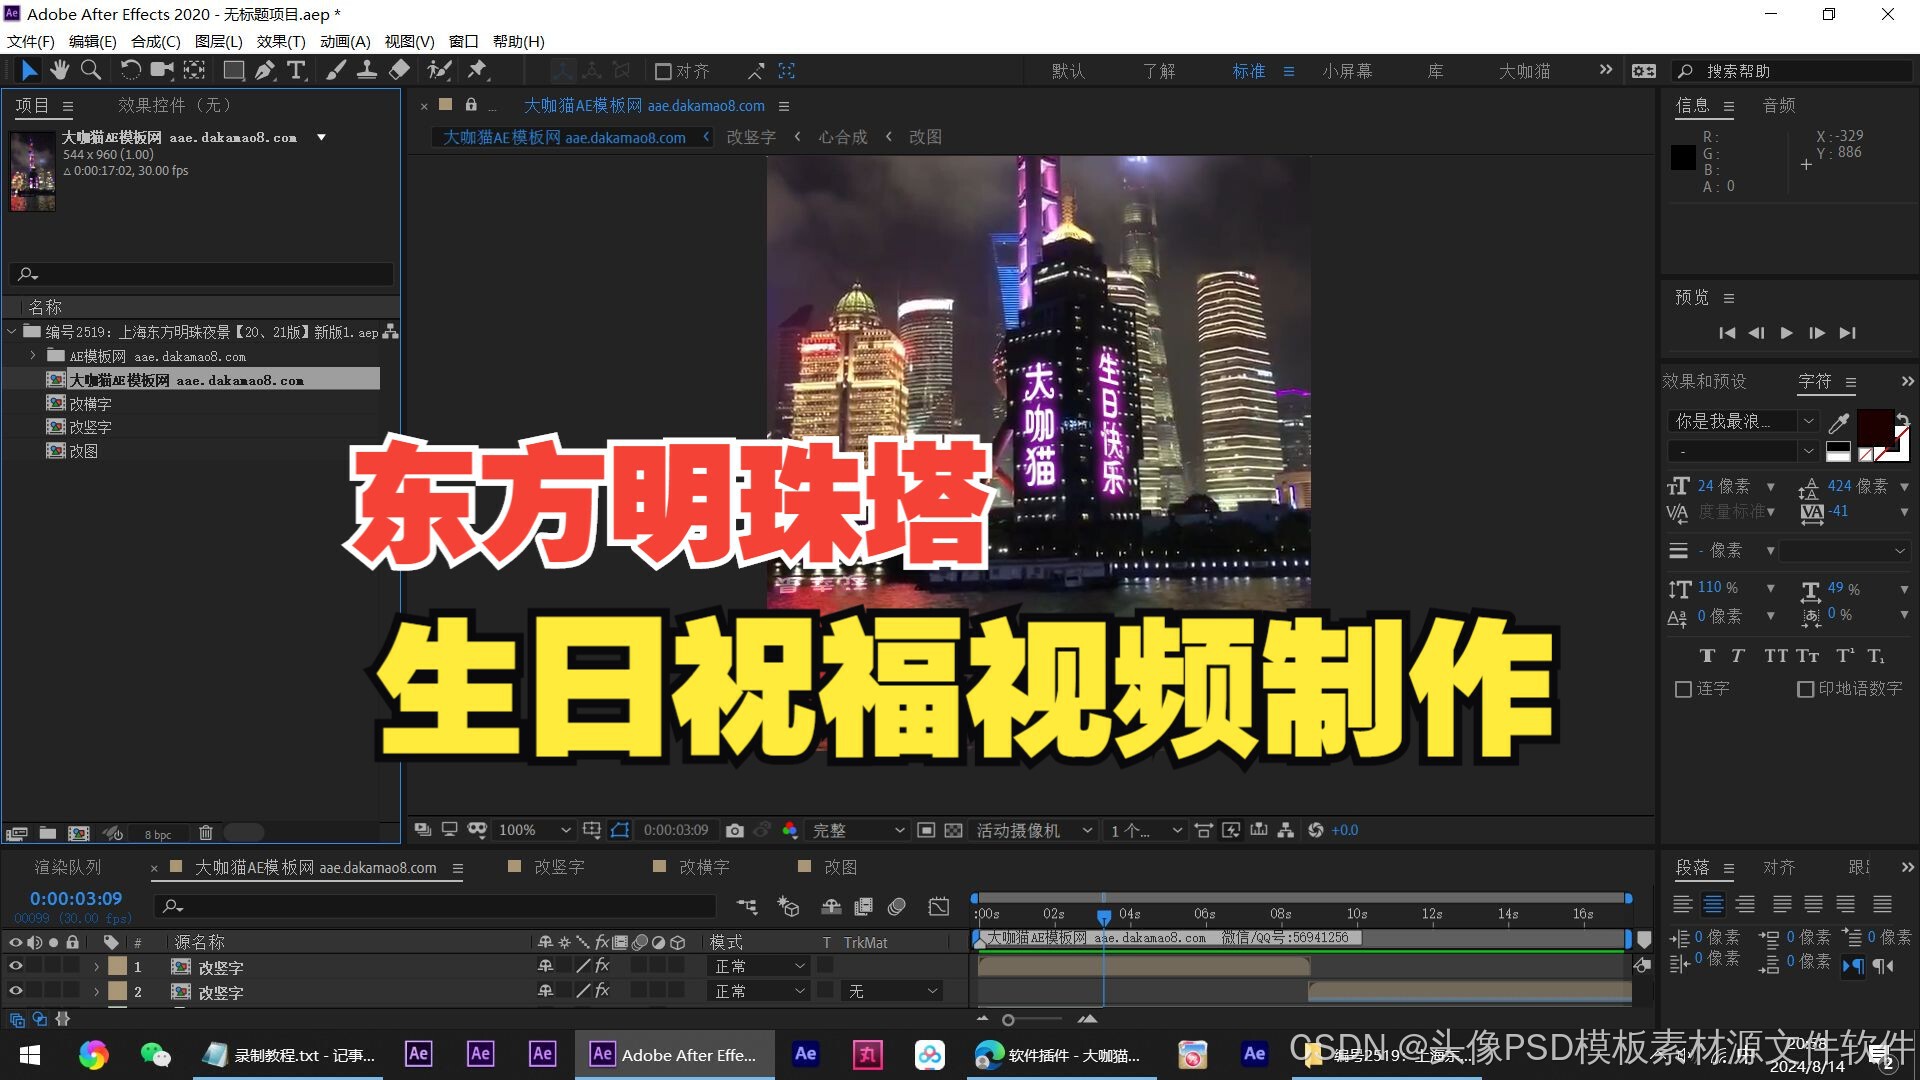
Task: Enable the 连字 ligatures checkbox
Action: (1683, 689)
